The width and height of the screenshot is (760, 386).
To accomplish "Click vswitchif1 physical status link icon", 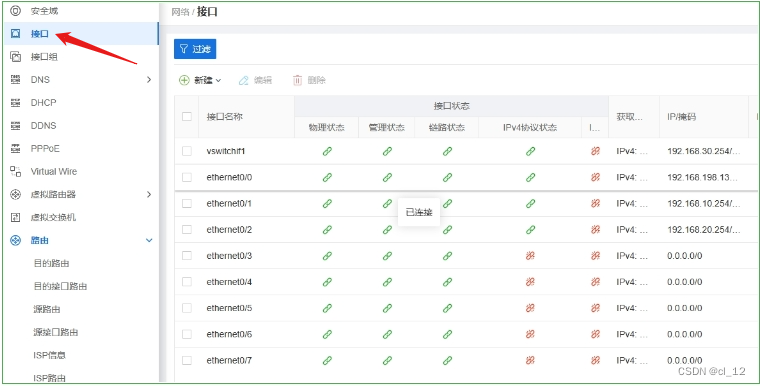I will [327, 151].
